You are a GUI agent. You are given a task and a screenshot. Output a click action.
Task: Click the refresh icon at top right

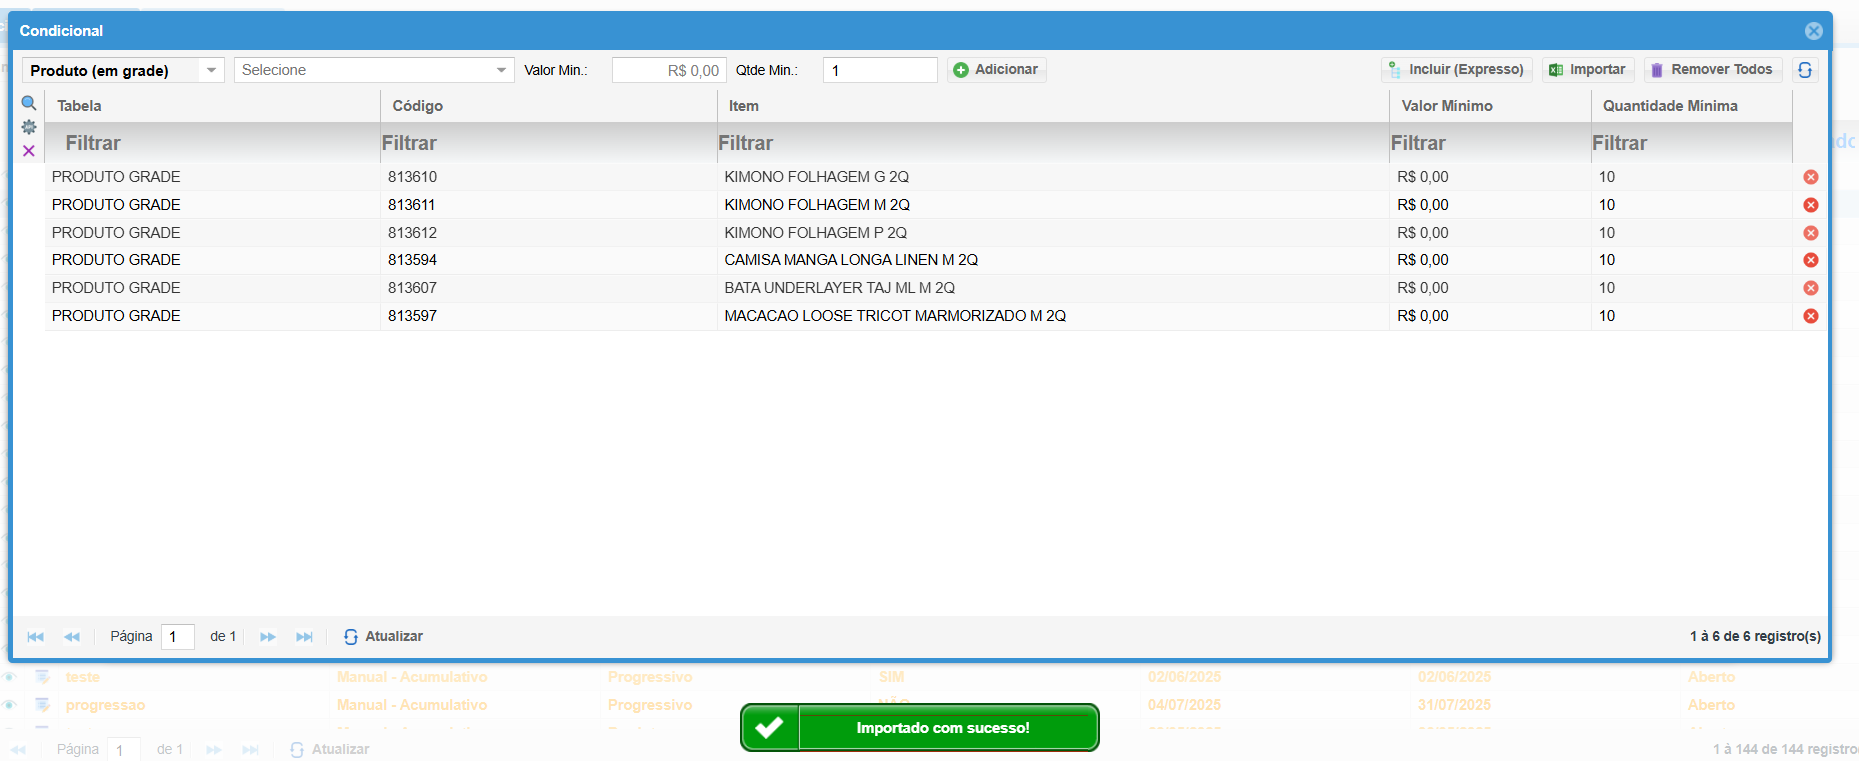pos(1804,70)
